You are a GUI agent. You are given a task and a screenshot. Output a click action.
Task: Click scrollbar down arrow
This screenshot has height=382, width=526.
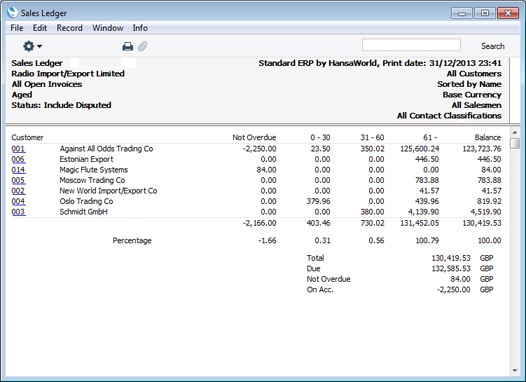(515, 371)
